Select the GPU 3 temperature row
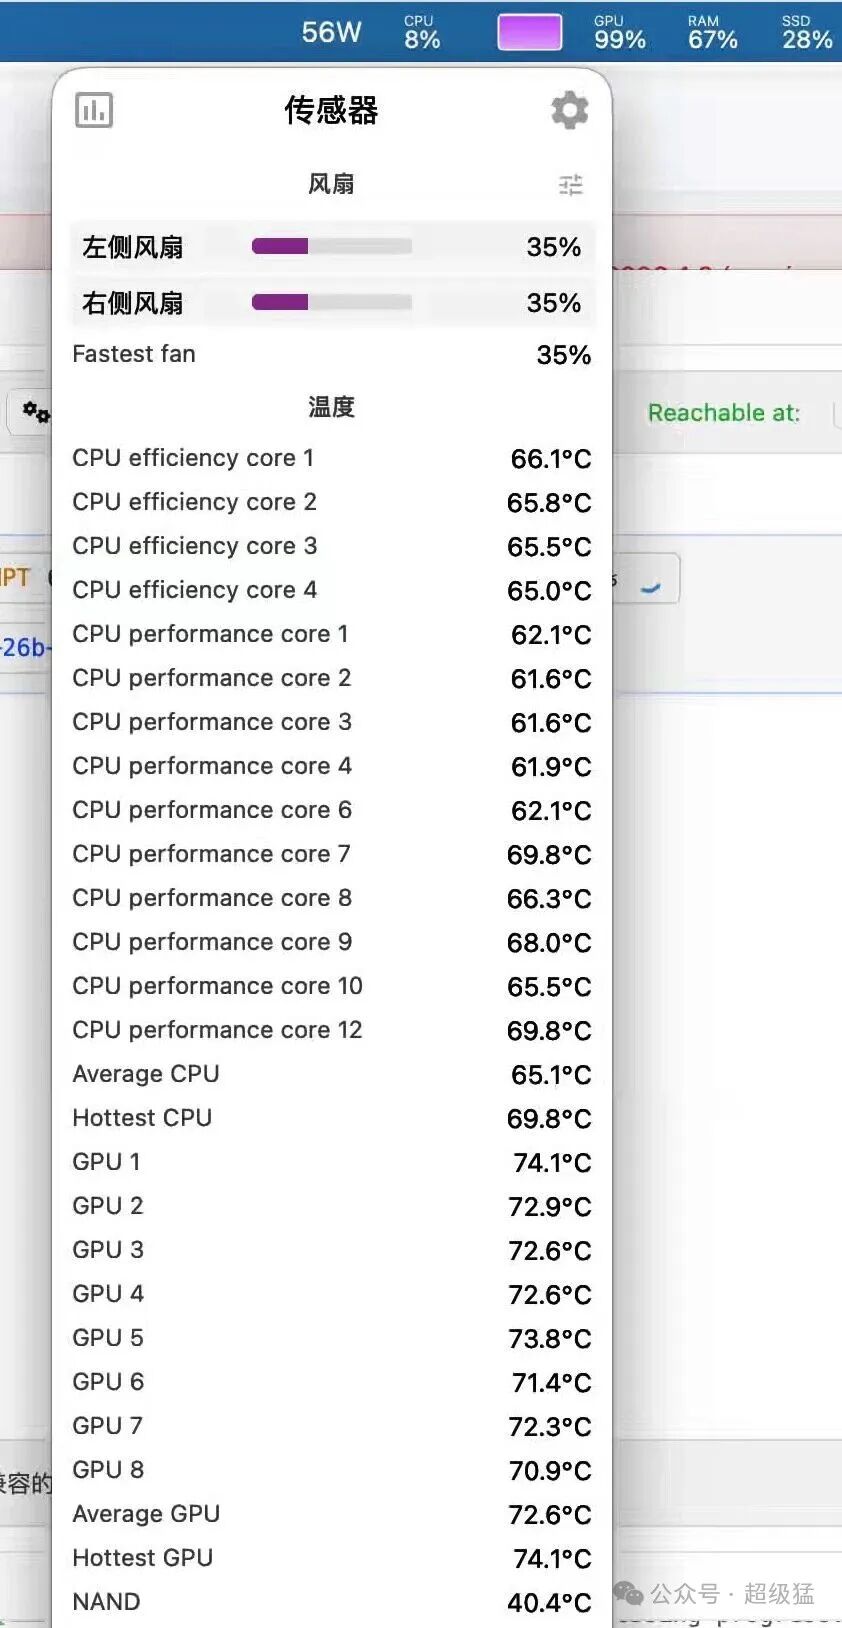The image size is (842, 1628). click(x=332, y=1250)
